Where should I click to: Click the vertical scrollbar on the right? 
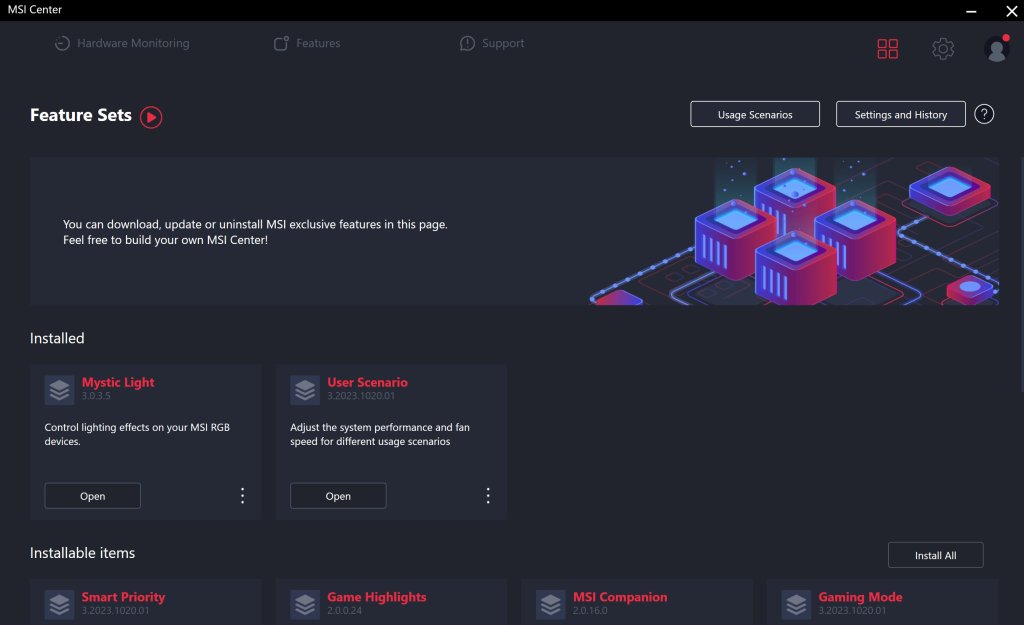[1021, 274]
